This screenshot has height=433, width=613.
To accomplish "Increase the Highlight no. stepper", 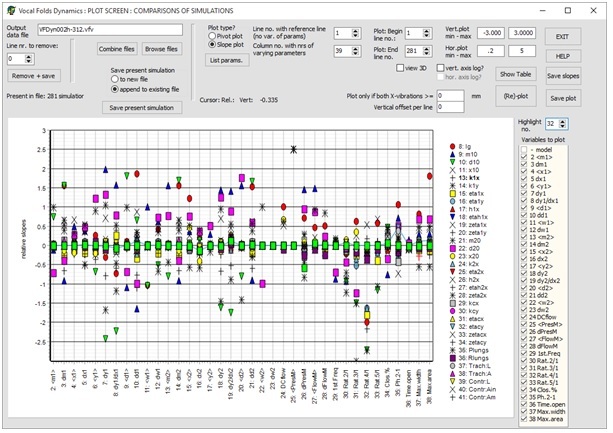I will (x=563, y=122).
